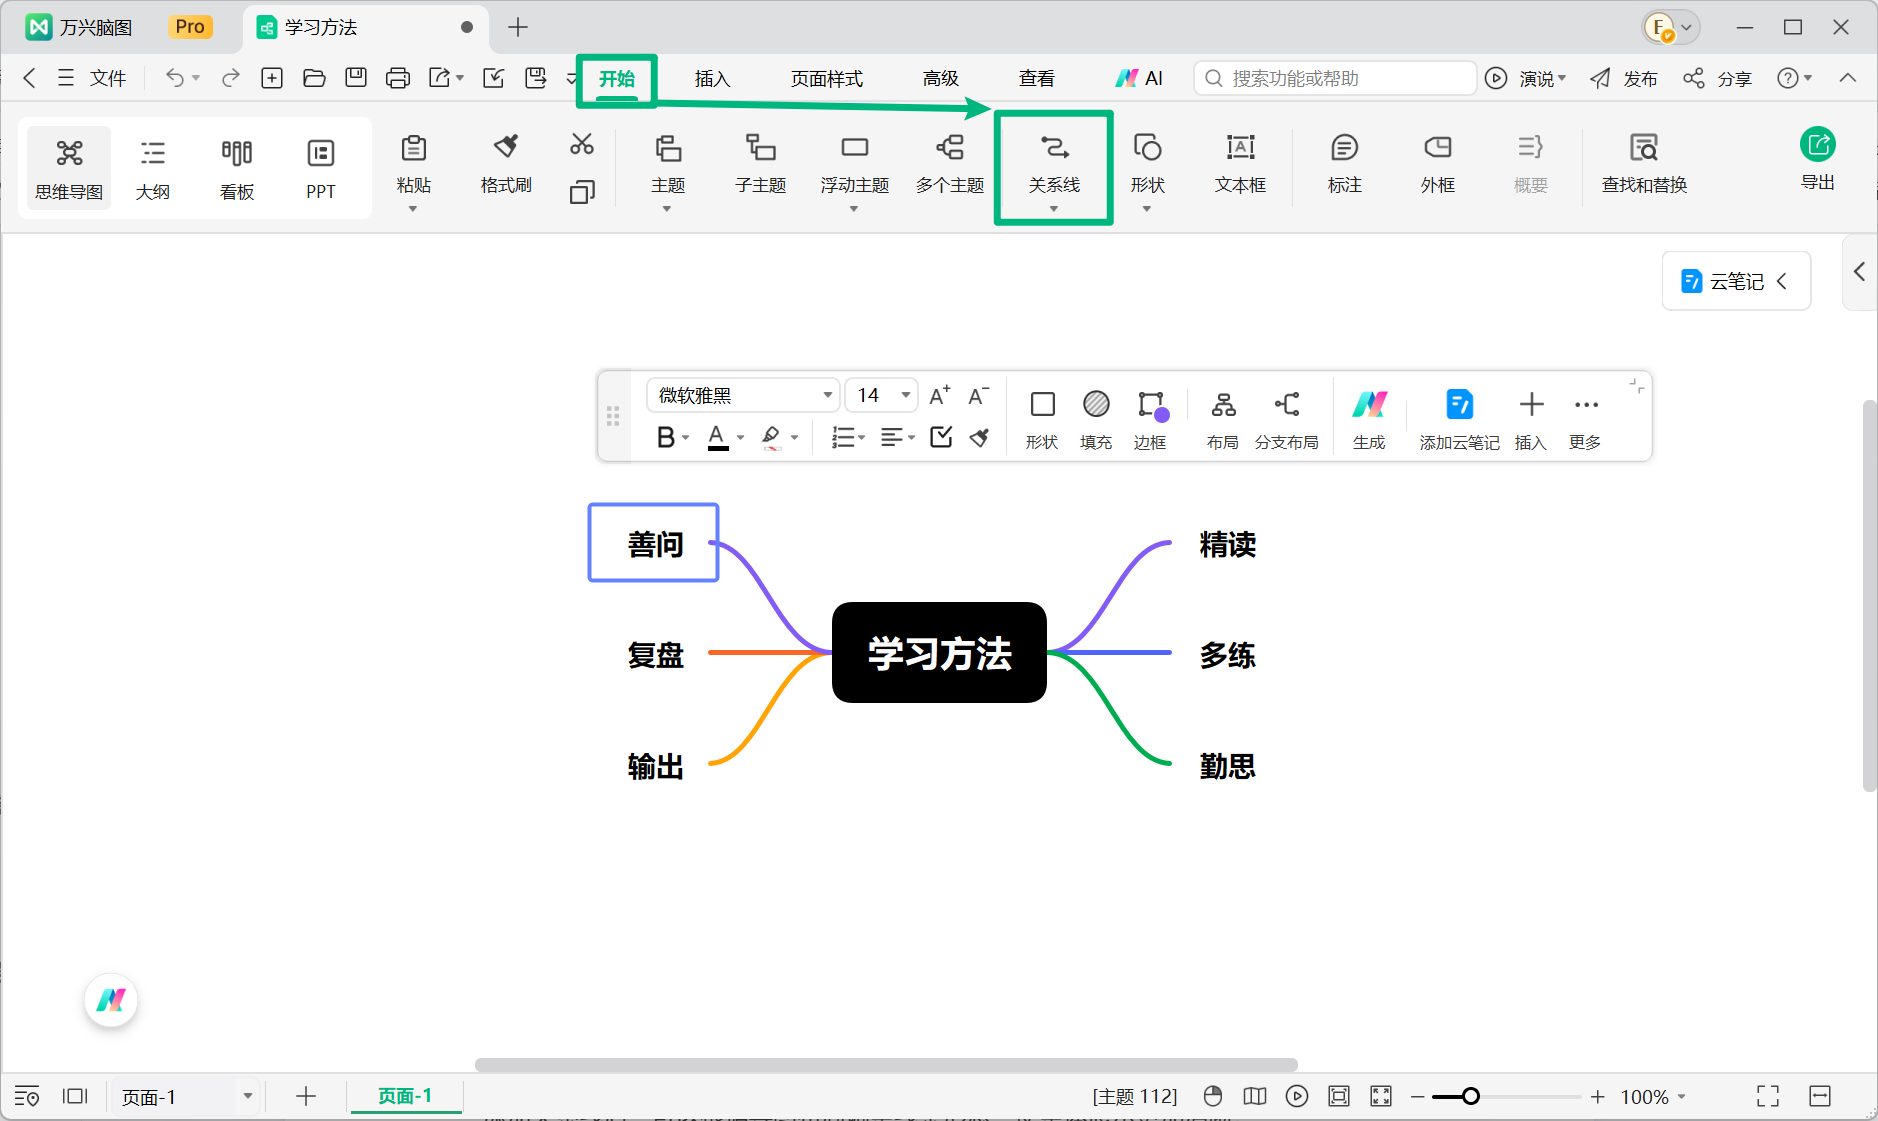Click the search 搜索功能或帮助 field
The image size is (1878, 1121).
click(x=1335, y=78)
